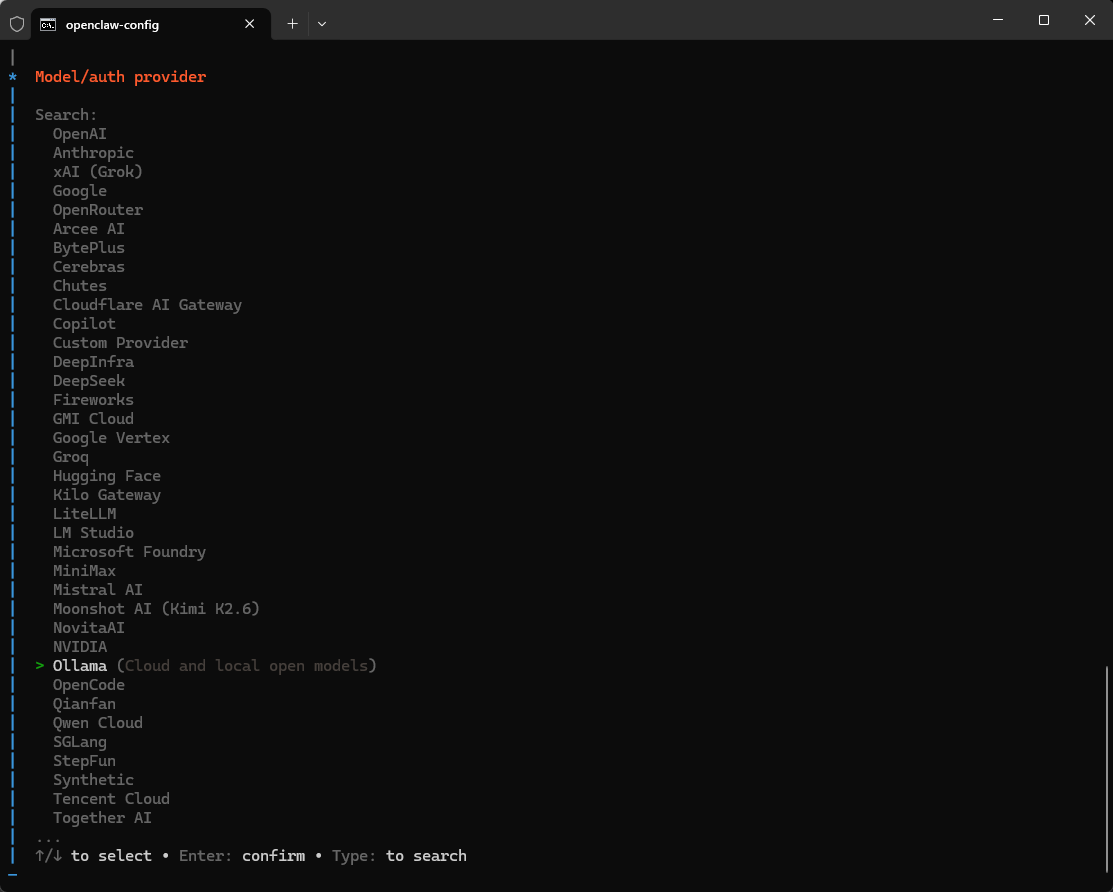The height and width of the screenshot is (892, 1113).
Task: Select the Qianfan provider
Action: (x=84, y=704)
